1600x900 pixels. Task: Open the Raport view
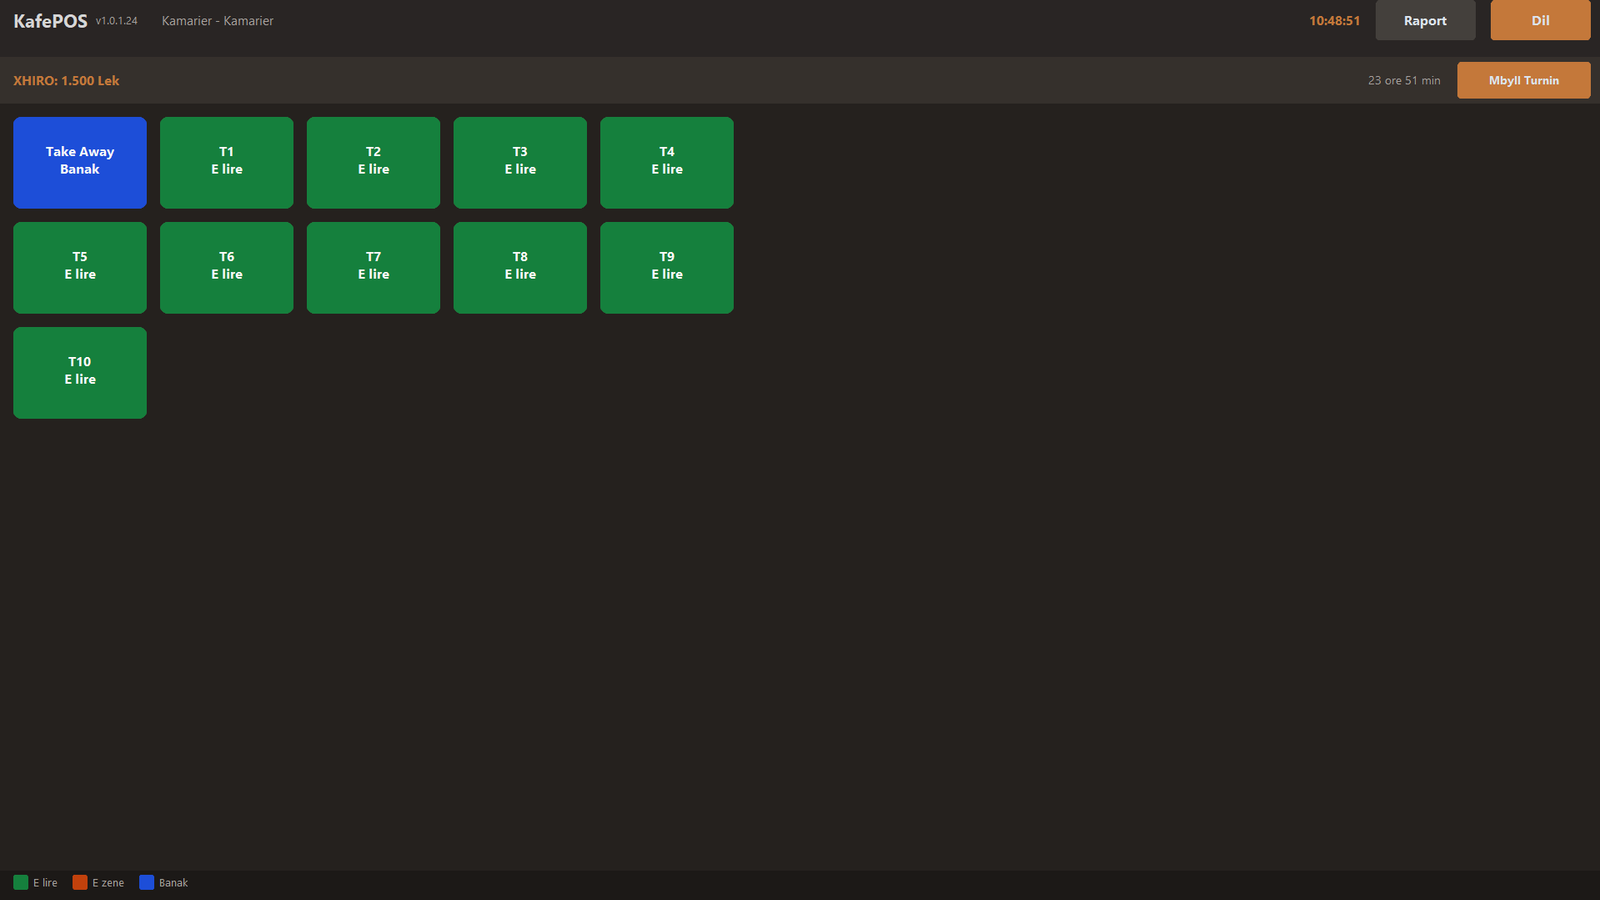click(x=1425, y=20)
